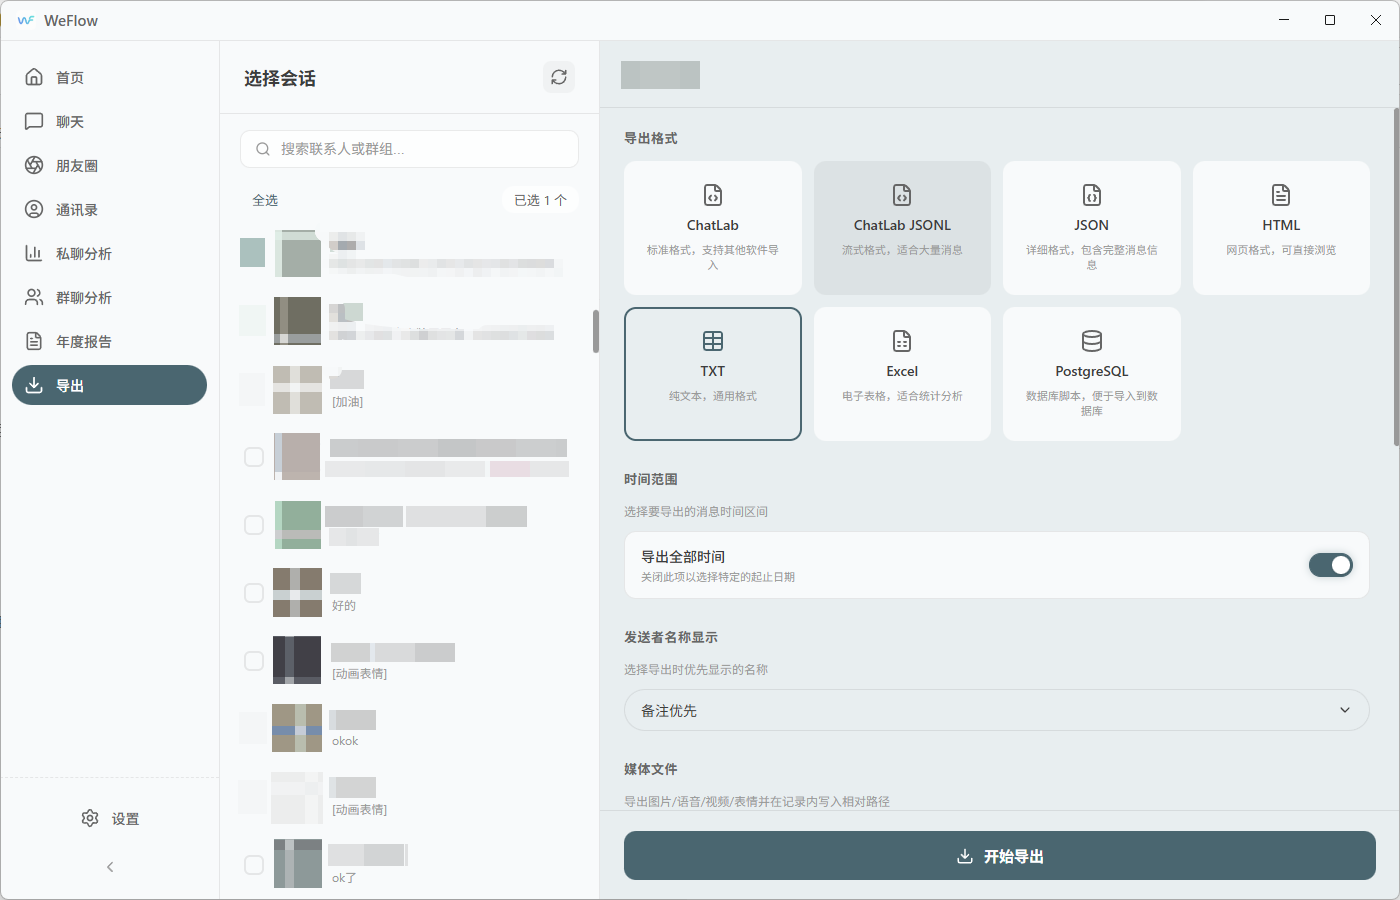Open the 首页 home page
The height and width of the screenshot is (900, 1400).
[x=109, y=77]
